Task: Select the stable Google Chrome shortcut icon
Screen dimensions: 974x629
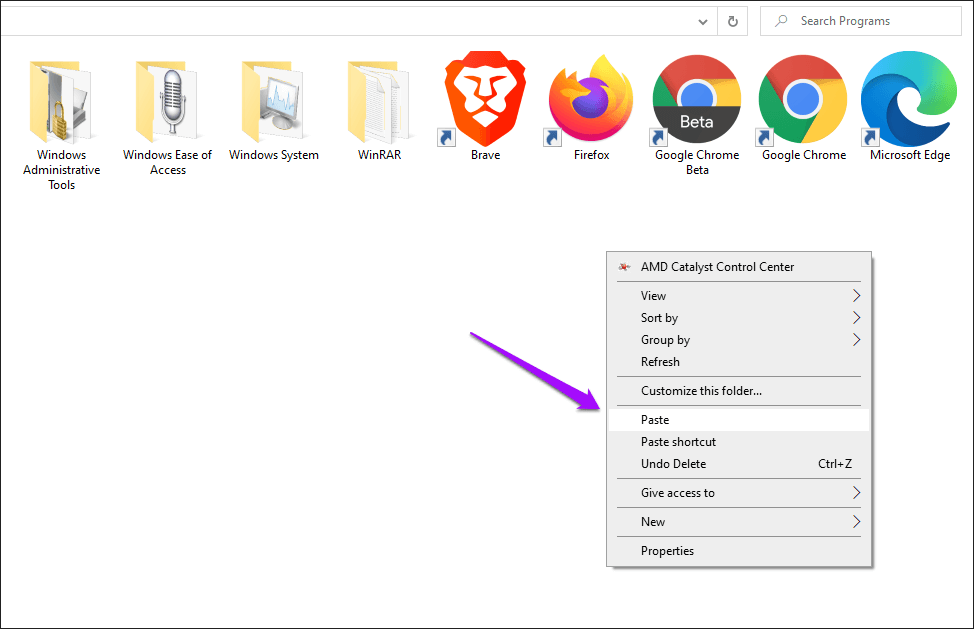Action: point(803,99)
